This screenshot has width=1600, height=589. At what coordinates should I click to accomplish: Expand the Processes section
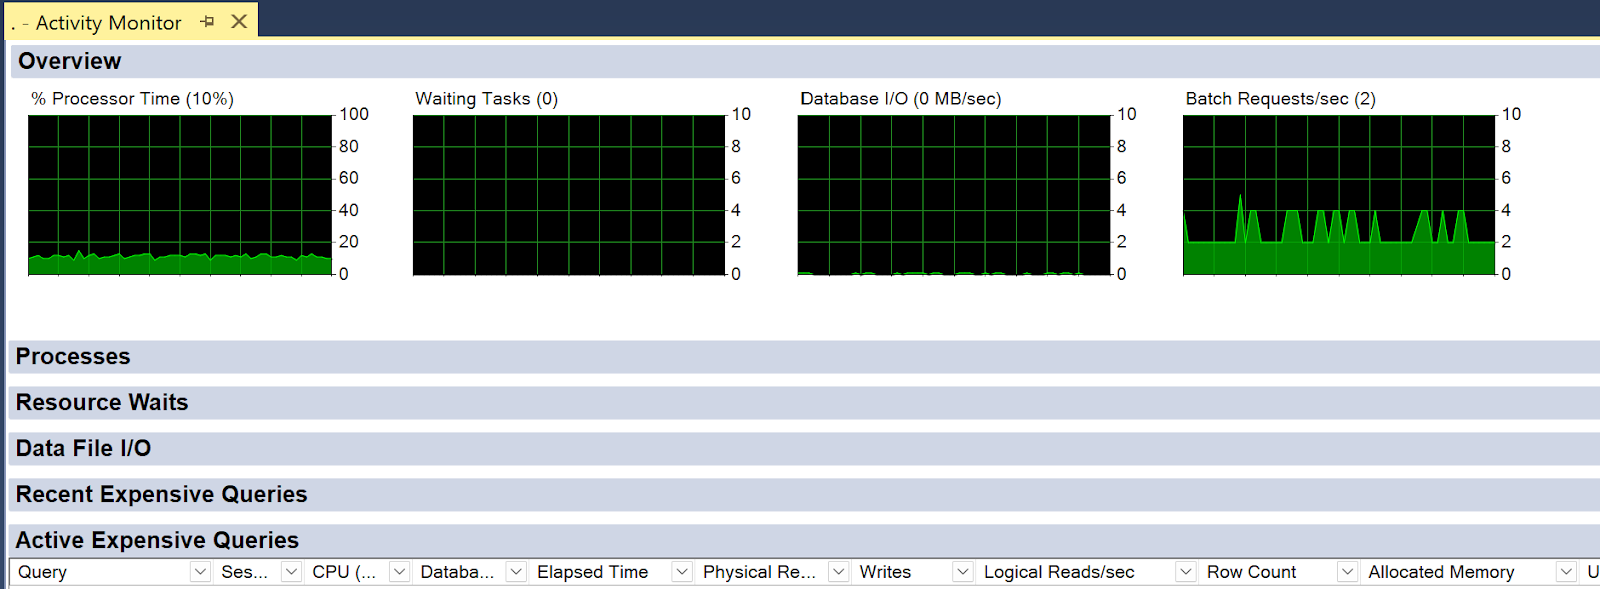(805, 357)
